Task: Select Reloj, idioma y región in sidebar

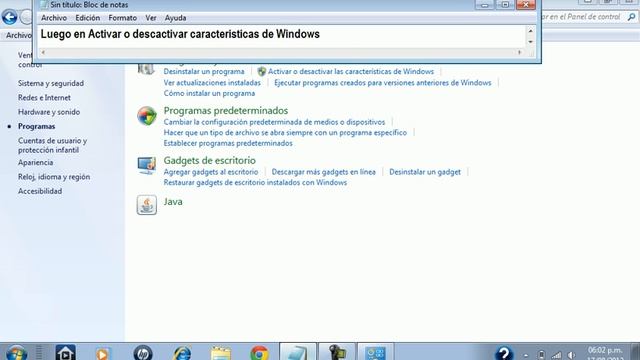Action: tap(54, 177)
